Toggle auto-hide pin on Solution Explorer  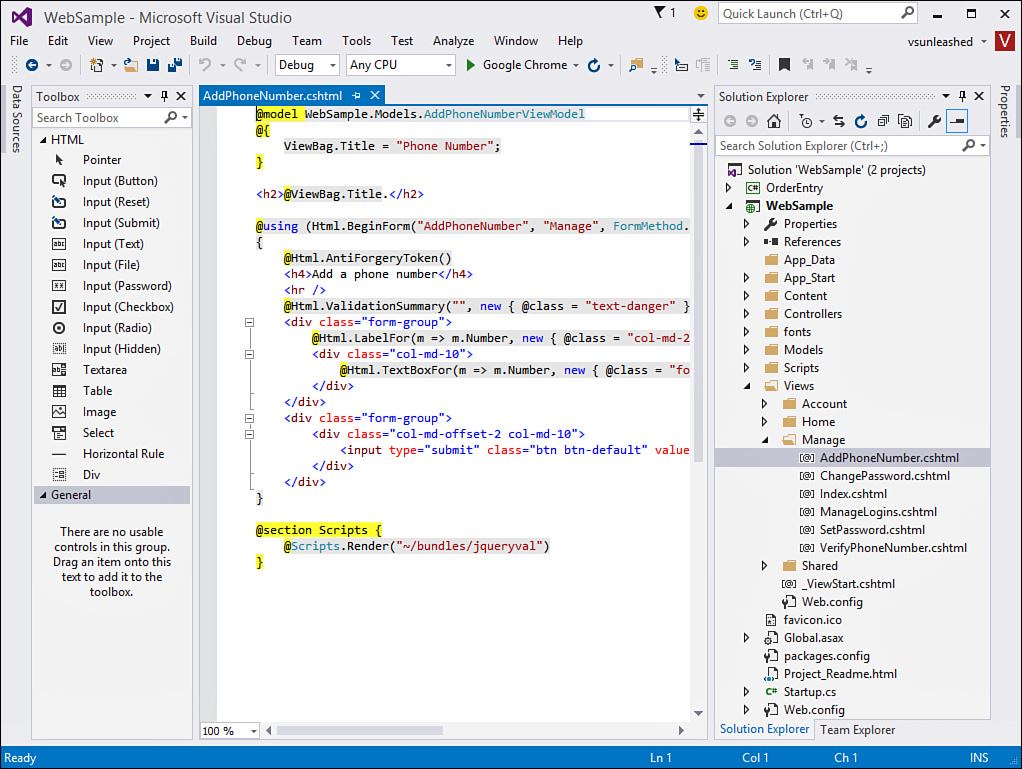click(x=962, y=96)
